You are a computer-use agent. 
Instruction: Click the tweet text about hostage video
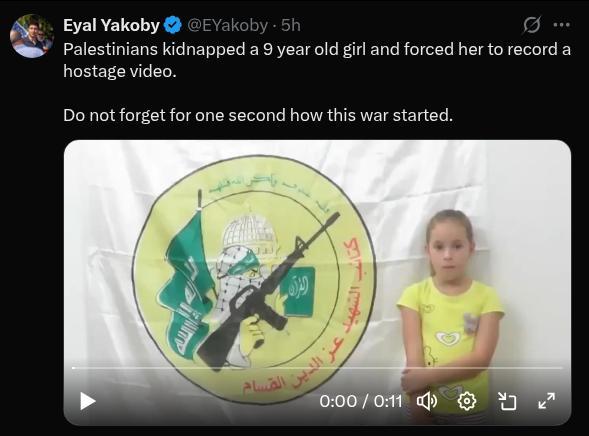pos(317,60)
